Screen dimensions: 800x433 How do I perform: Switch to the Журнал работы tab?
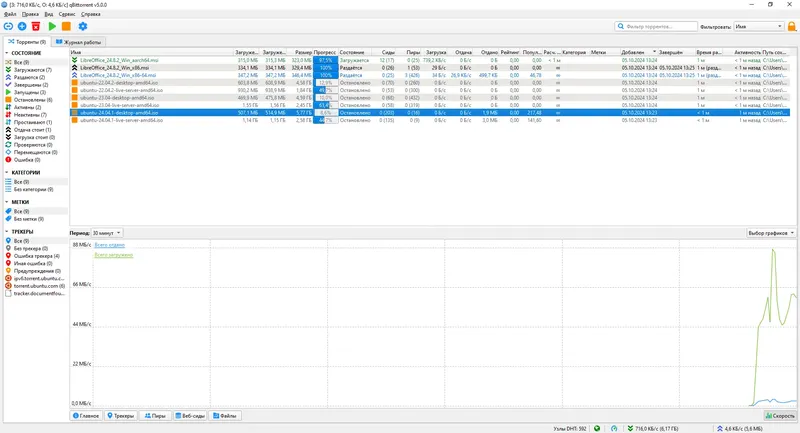point(79,42)
